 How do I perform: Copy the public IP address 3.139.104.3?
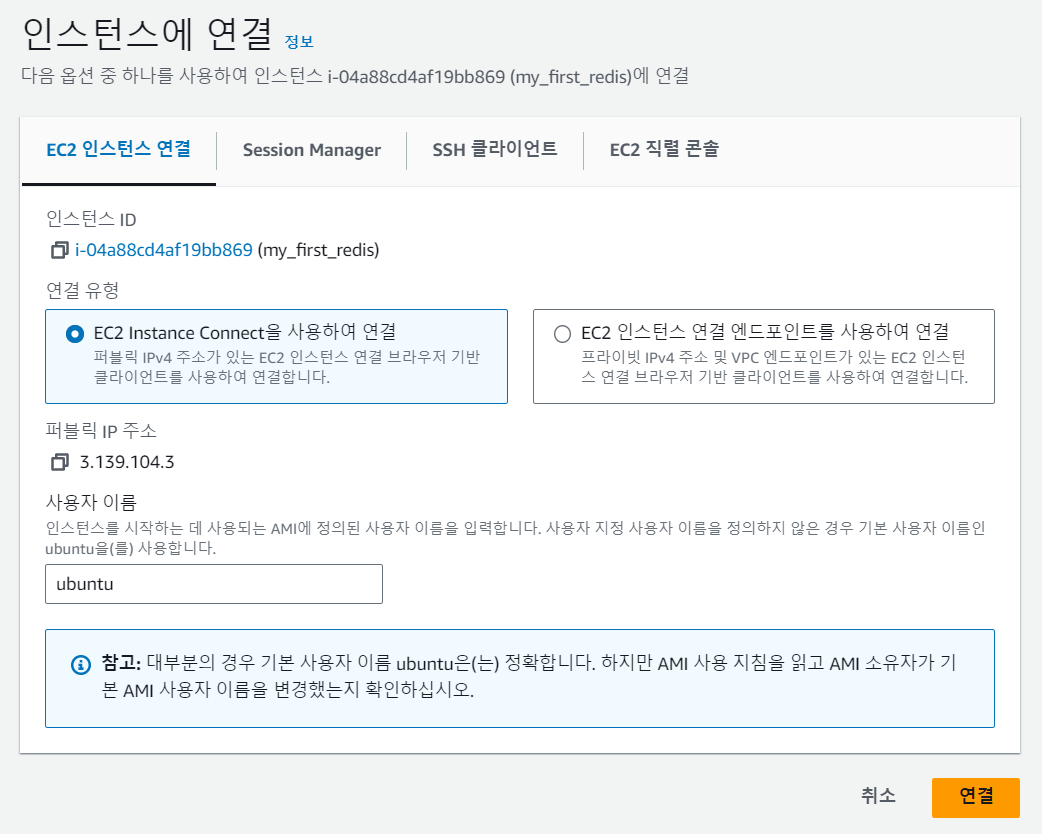(x=60, y=462)
